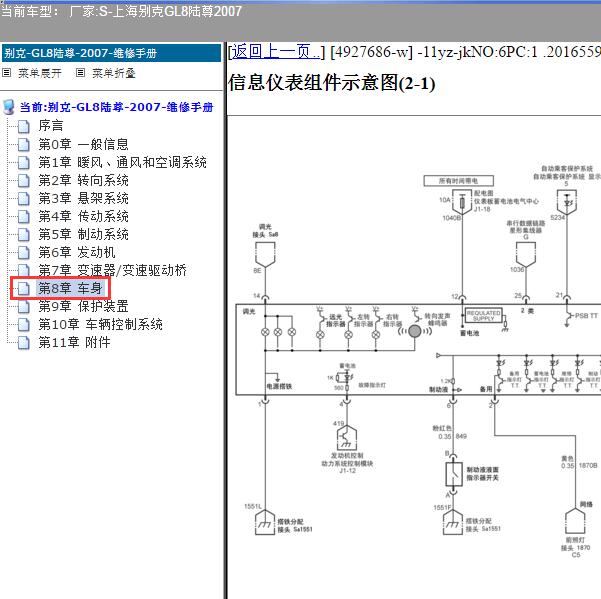Collapse all menus via 菜单折叠
The width and height of the screenshot is (601, 599).
[114, 73]
